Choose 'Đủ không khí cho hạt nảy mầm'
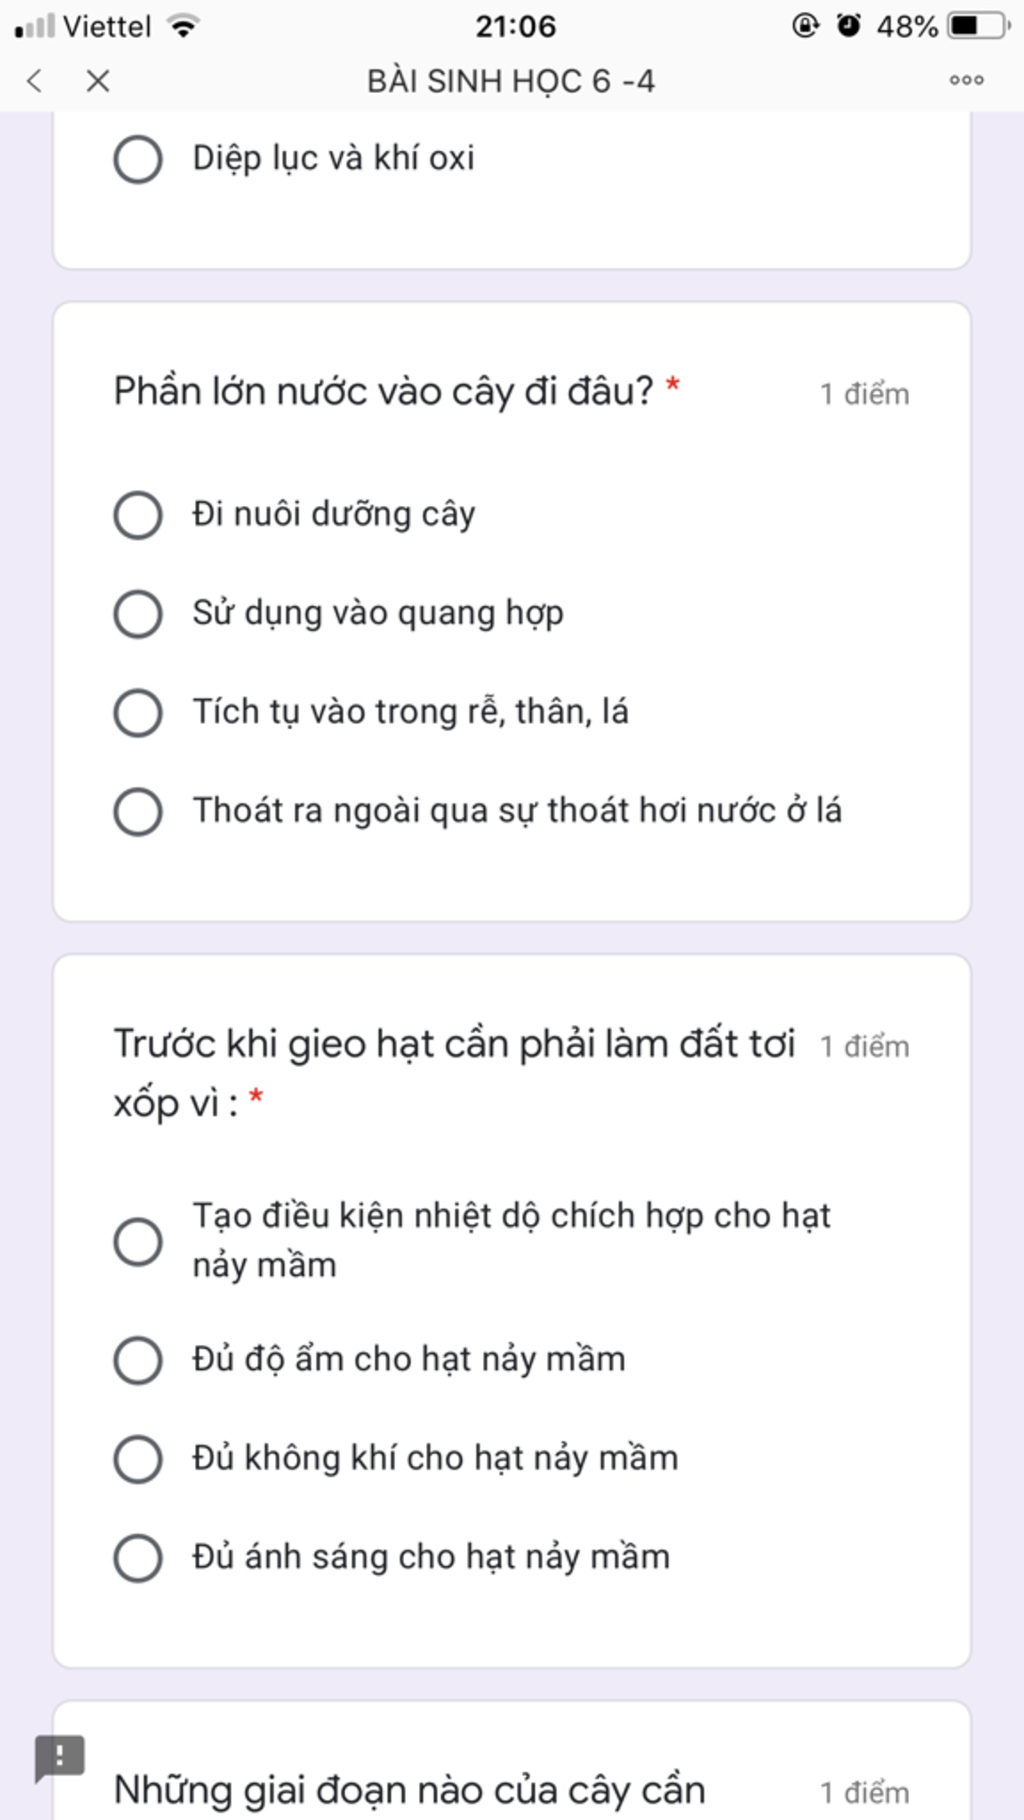 (x=138, y=1458)
